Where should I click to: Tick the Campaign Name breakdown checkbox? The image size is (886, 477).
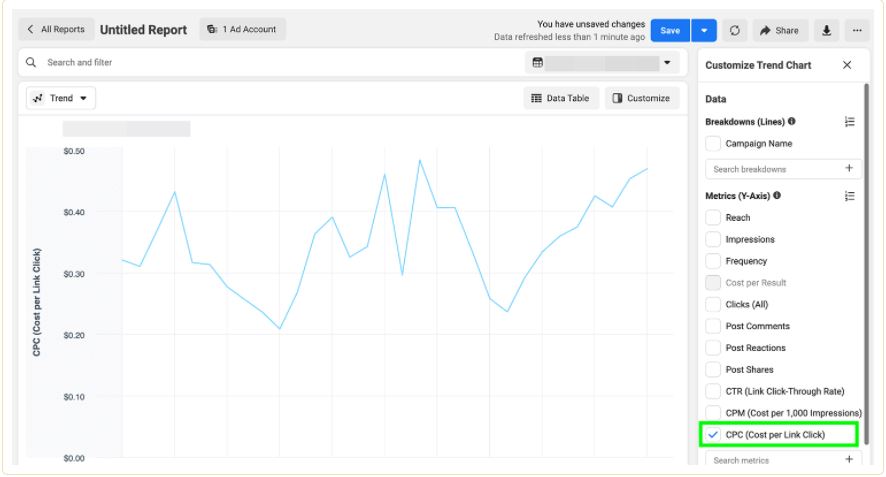point(713,144)
